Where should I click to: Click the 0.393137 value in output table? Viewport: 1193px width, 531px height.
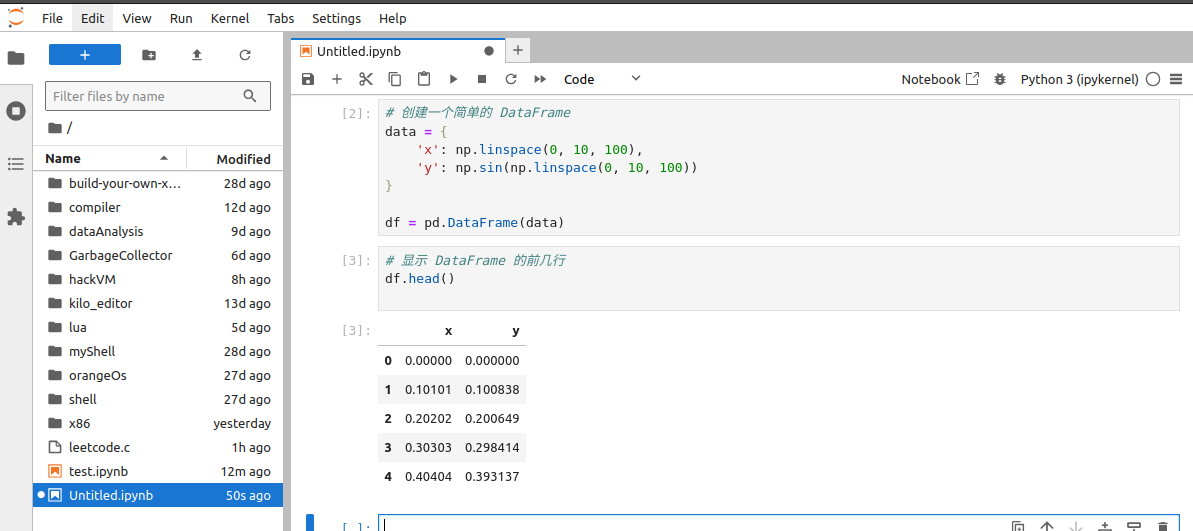point(492,476)
